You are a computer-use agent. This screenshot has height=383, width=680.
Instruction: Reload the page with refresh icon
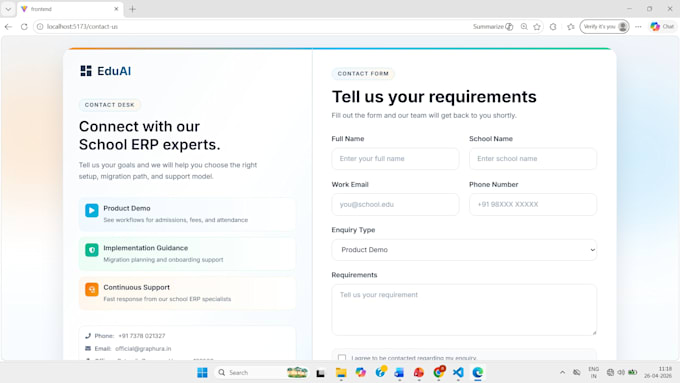point(24,26)
